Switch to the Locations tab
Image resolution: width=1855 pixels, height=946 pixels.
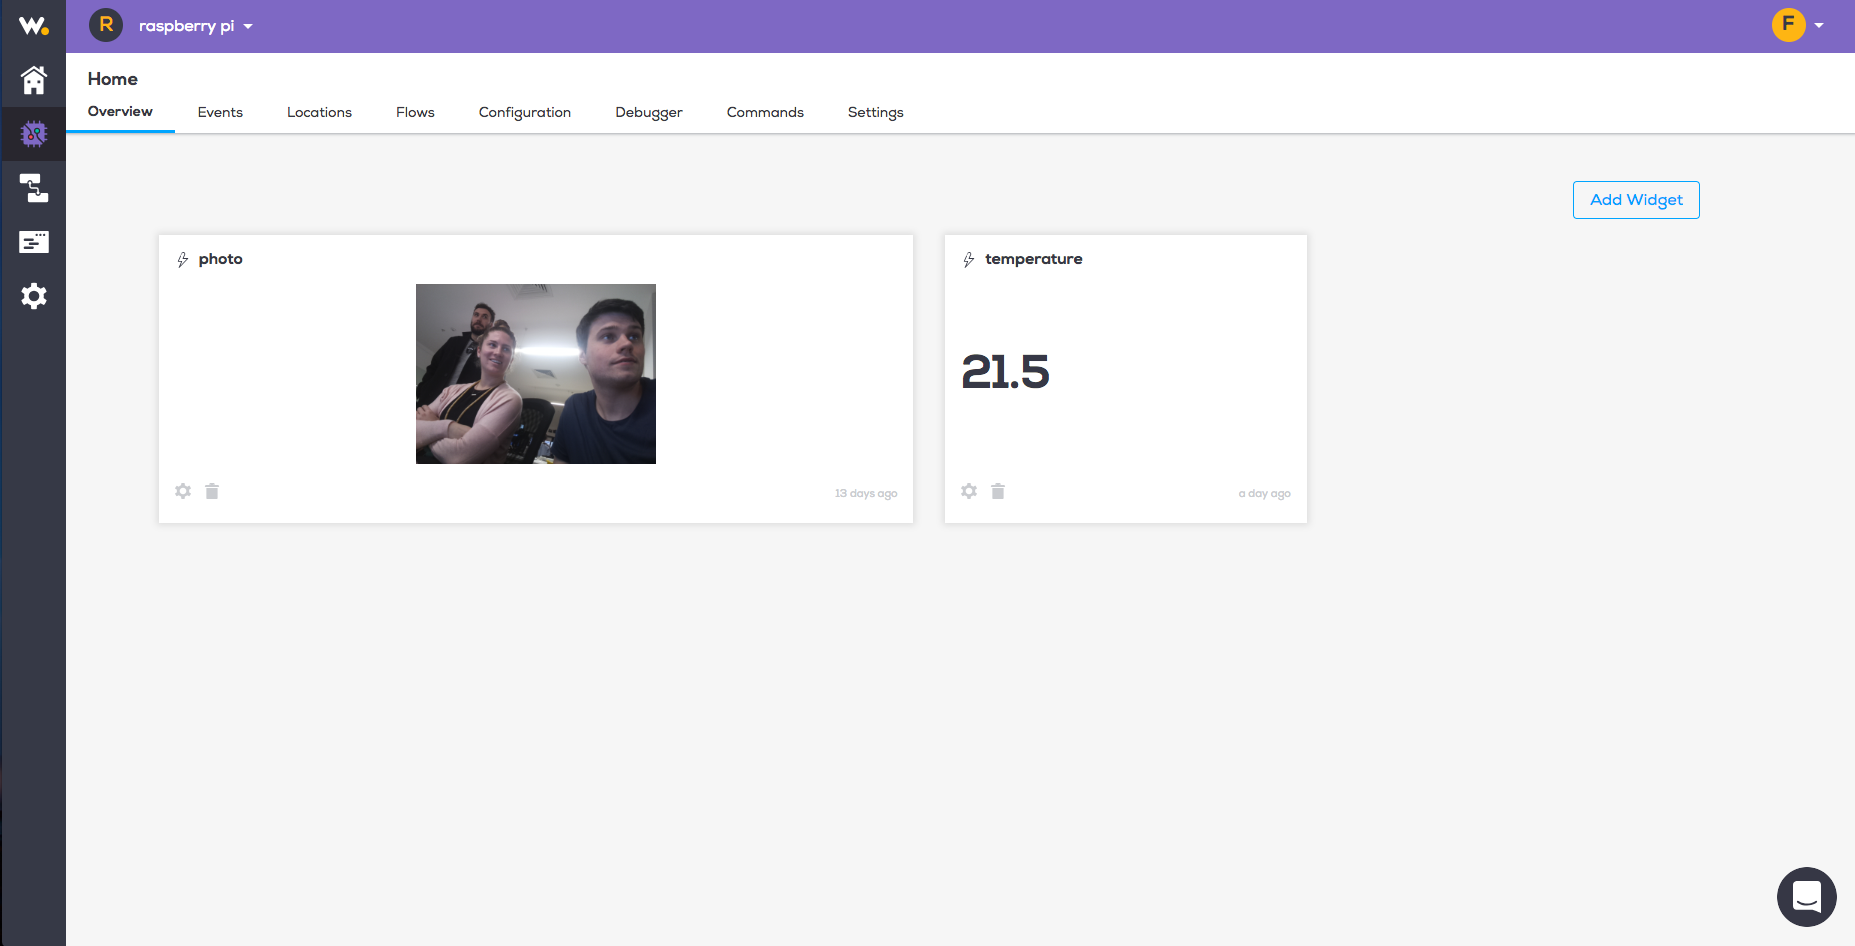[319, 112]
